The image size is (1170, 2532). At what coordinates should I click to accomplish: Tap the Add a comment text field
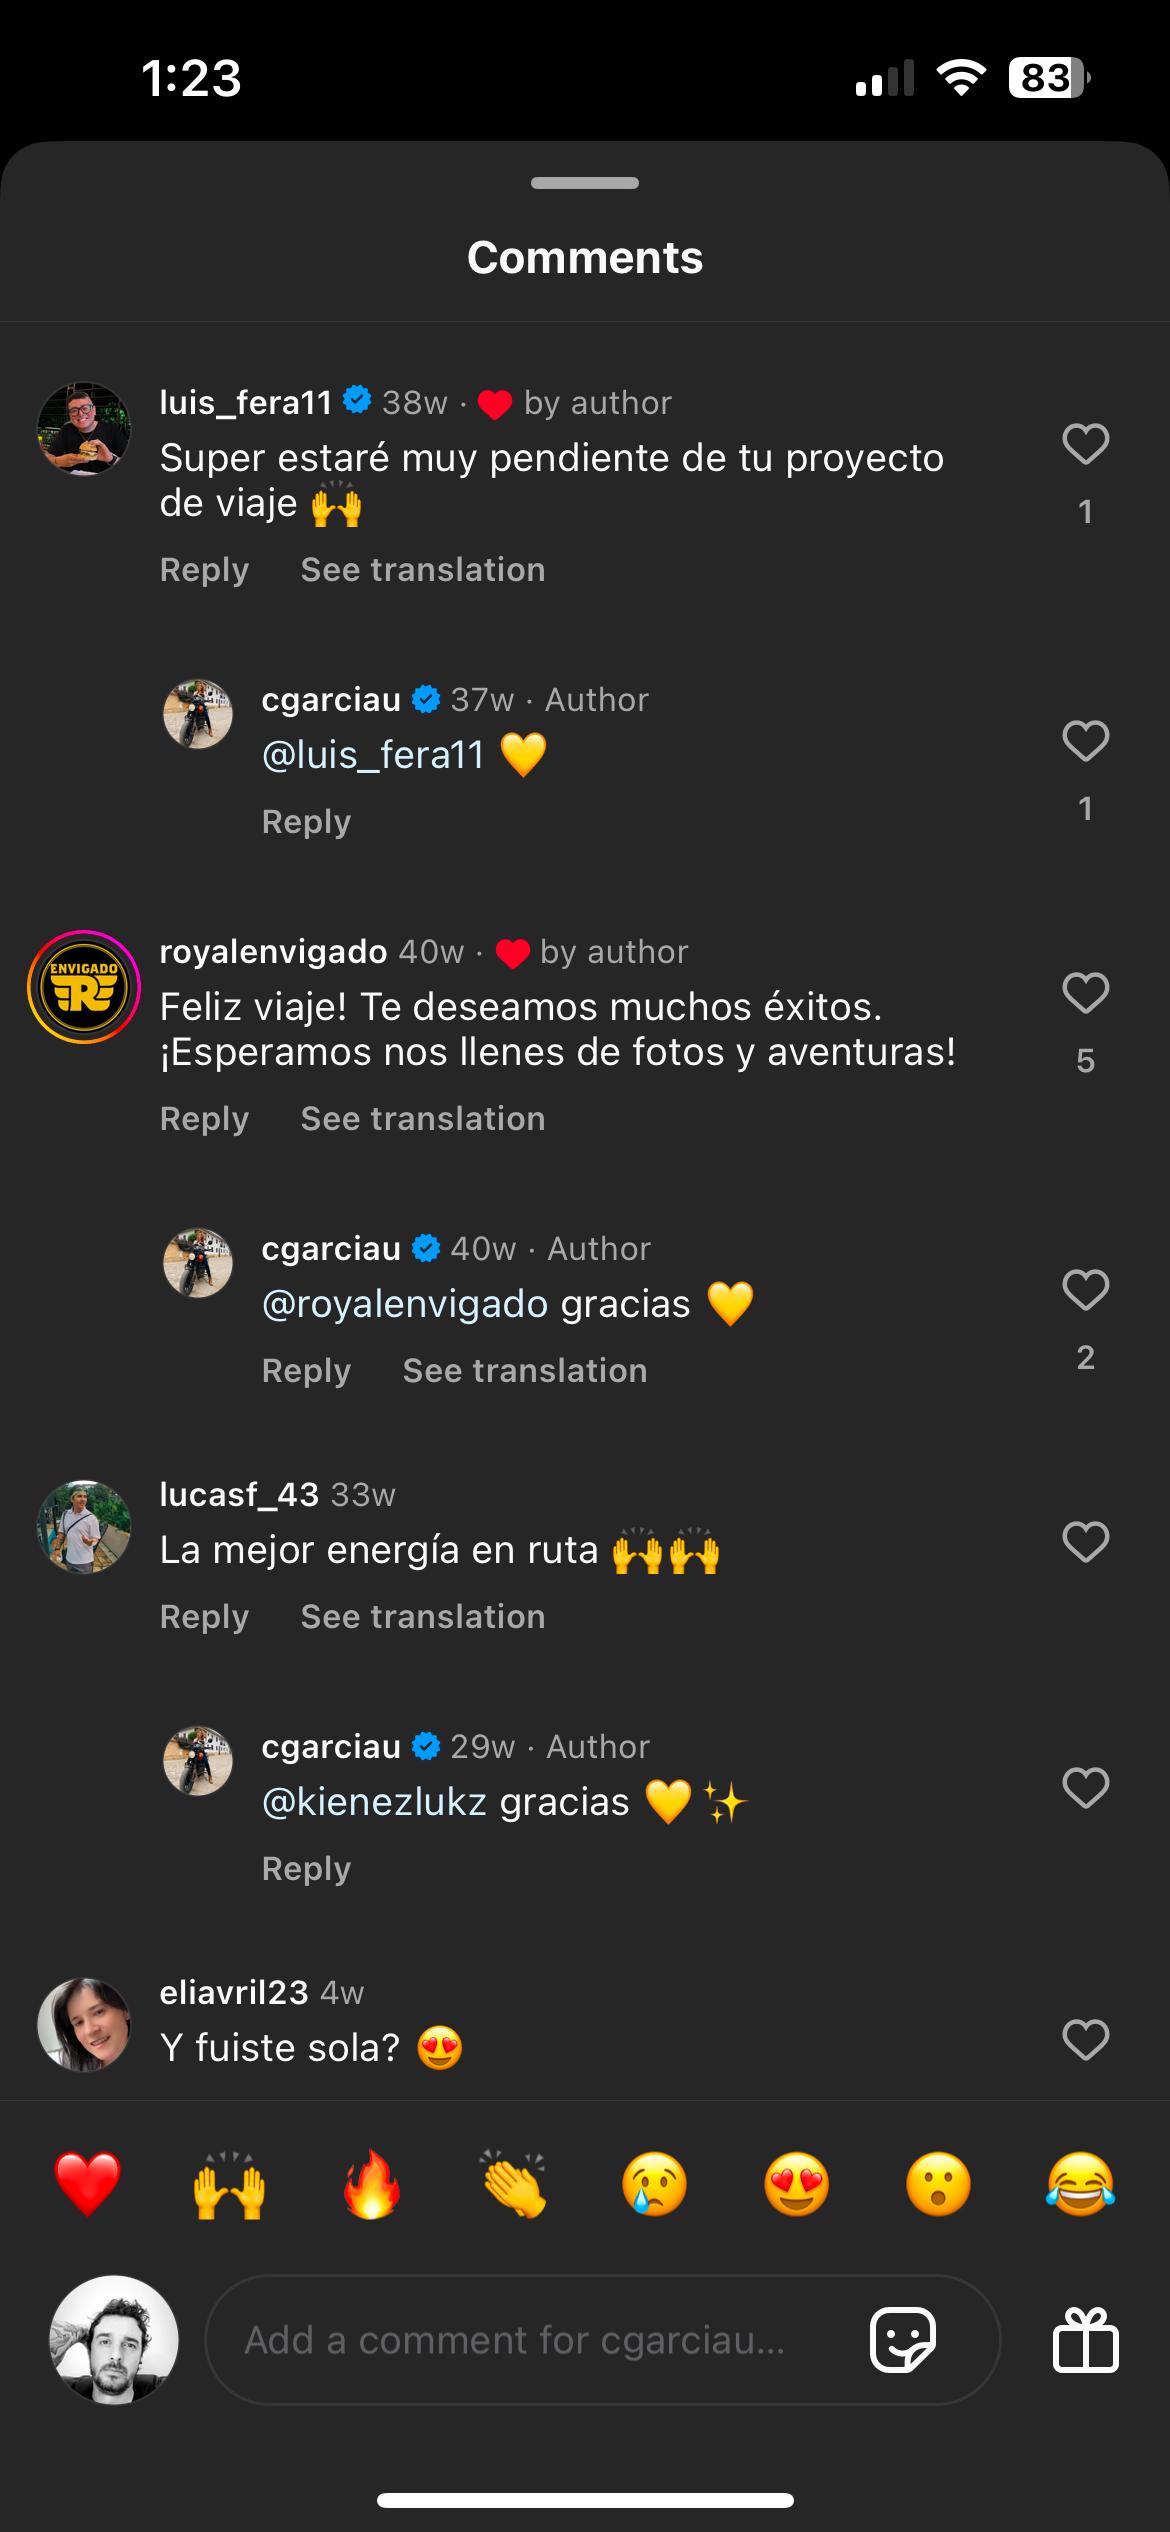tap(530, 2340)
